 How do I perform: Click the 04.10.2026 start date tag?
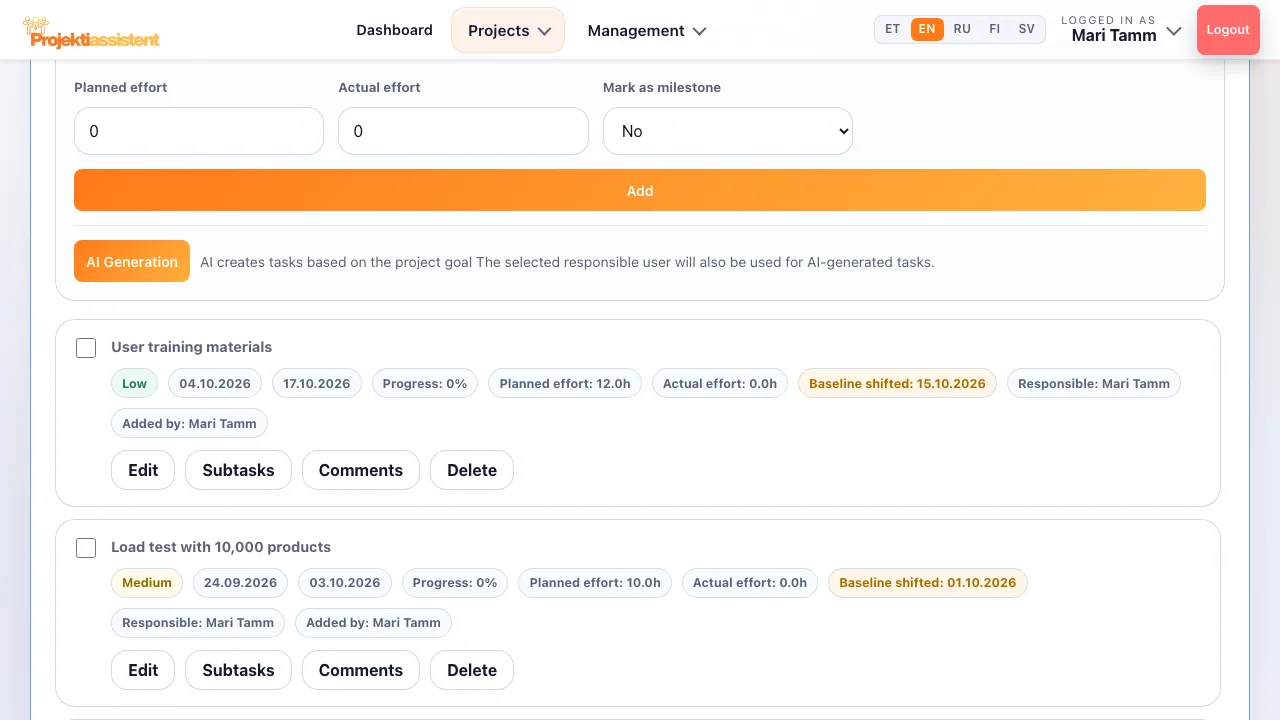click(x=215, y=383)
